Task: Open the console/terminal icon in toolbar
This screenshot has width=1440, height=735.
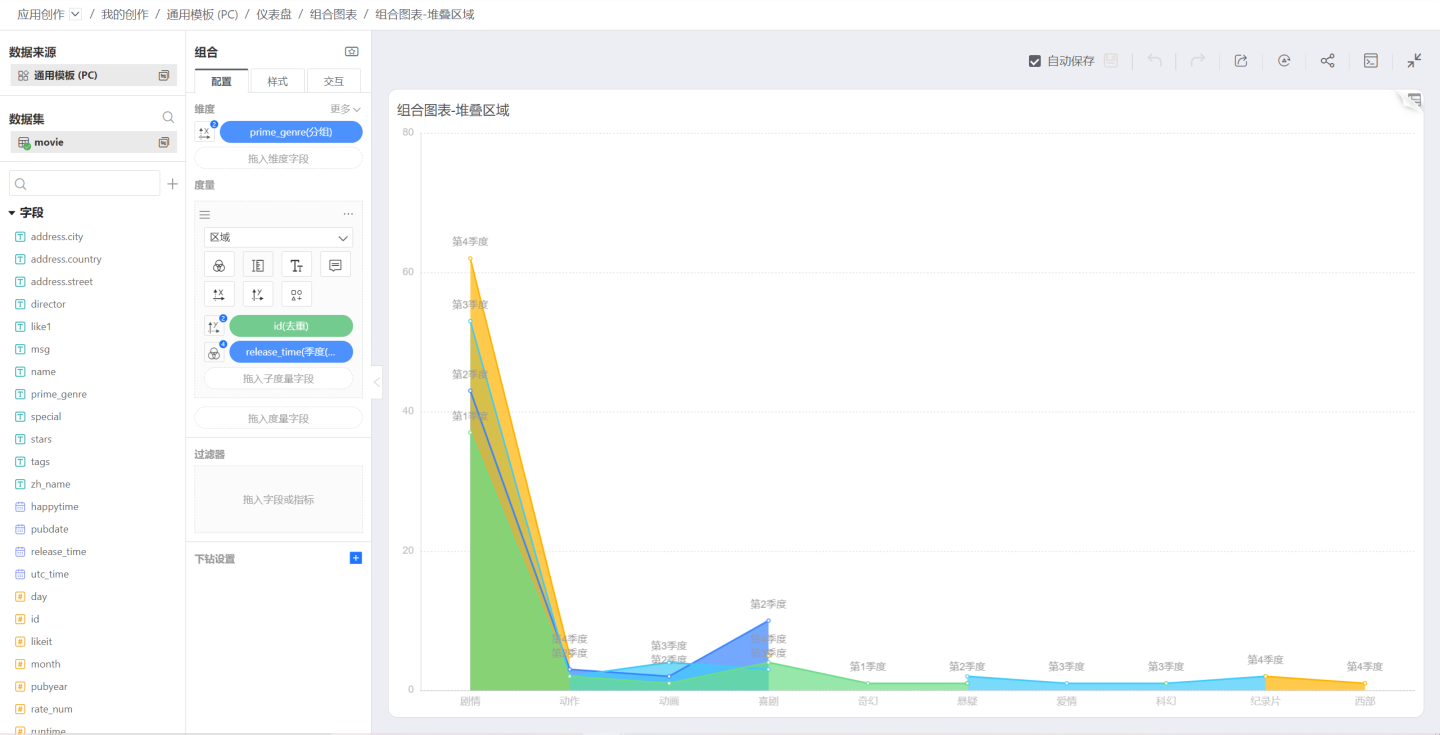Action: point(1371,61)
